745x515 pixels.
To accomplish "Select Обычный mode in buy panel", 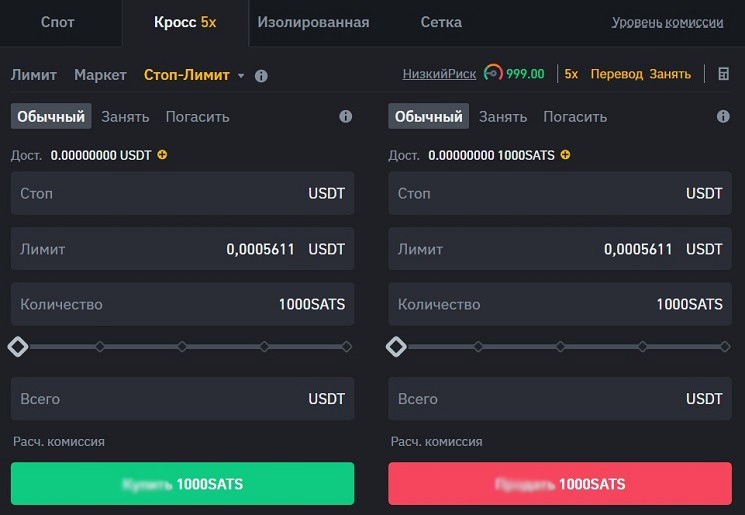I will (x=51, y=116).
